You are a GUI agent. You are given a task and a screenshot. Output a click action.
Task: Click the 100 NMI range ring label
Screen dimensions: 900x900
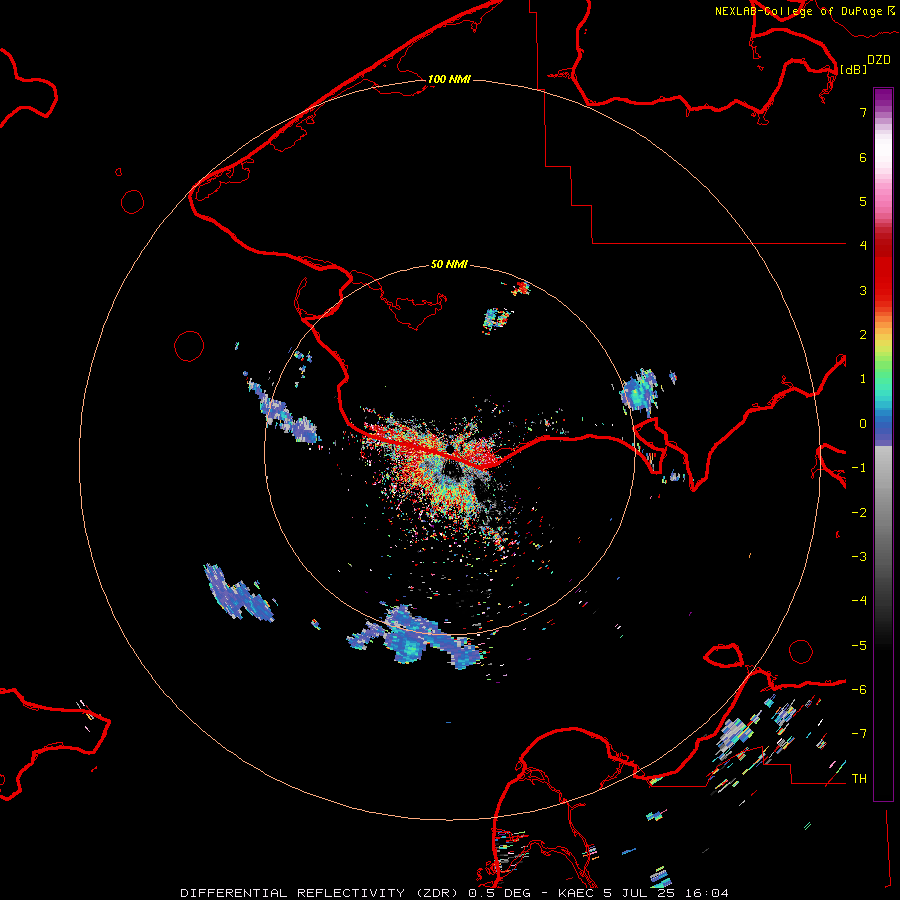coord(449,79)
